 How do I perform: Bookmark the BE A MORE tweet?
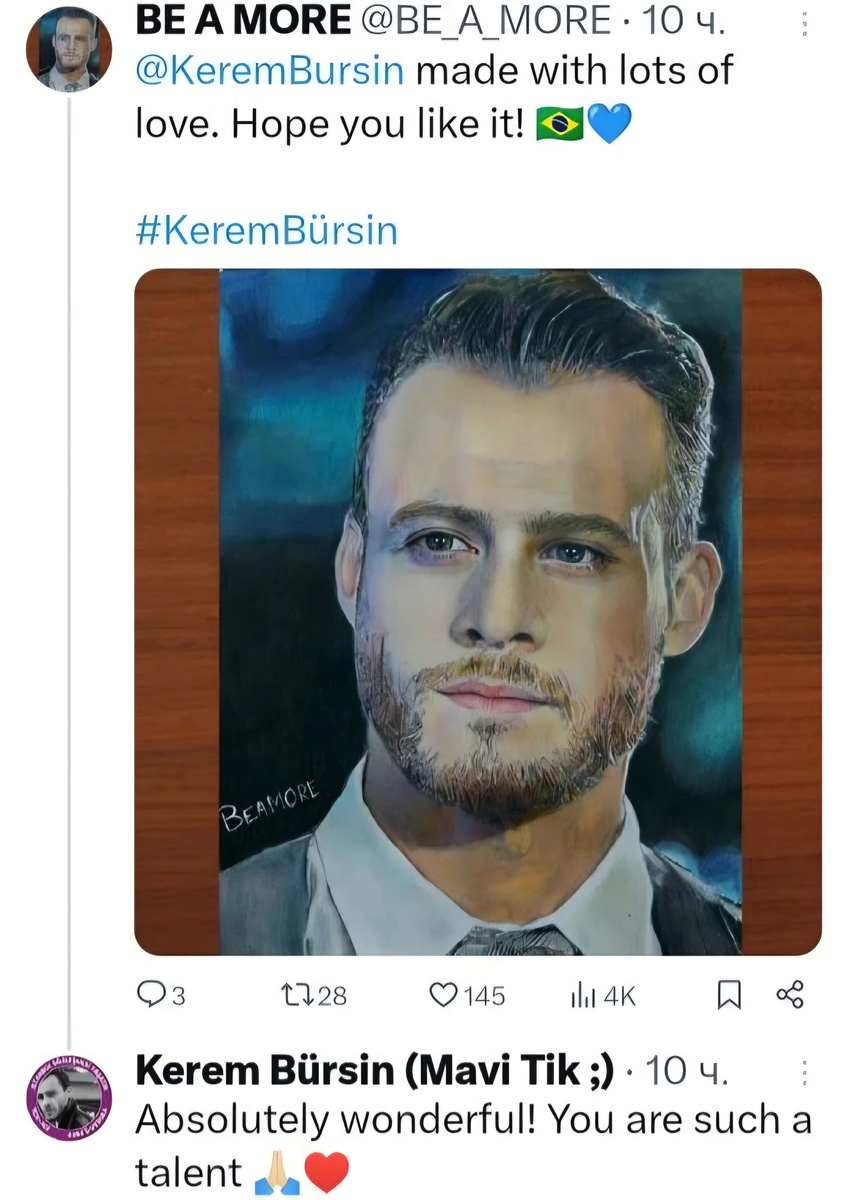pos(728,995)
